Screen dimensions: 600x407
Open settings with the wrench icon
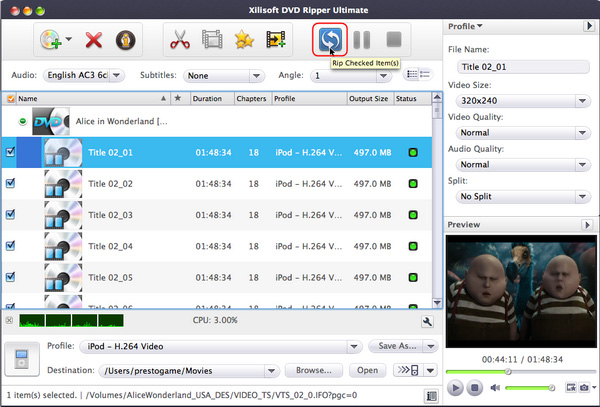(427, 322)
